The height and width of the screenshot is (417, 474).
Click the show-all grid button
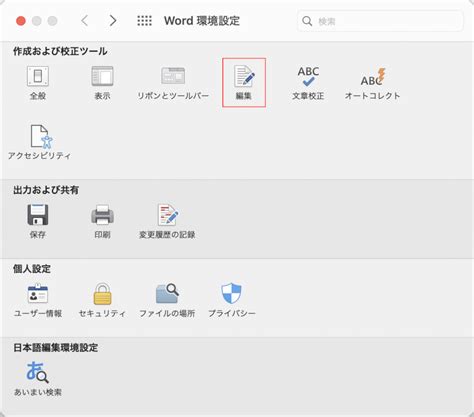(144, 21)
